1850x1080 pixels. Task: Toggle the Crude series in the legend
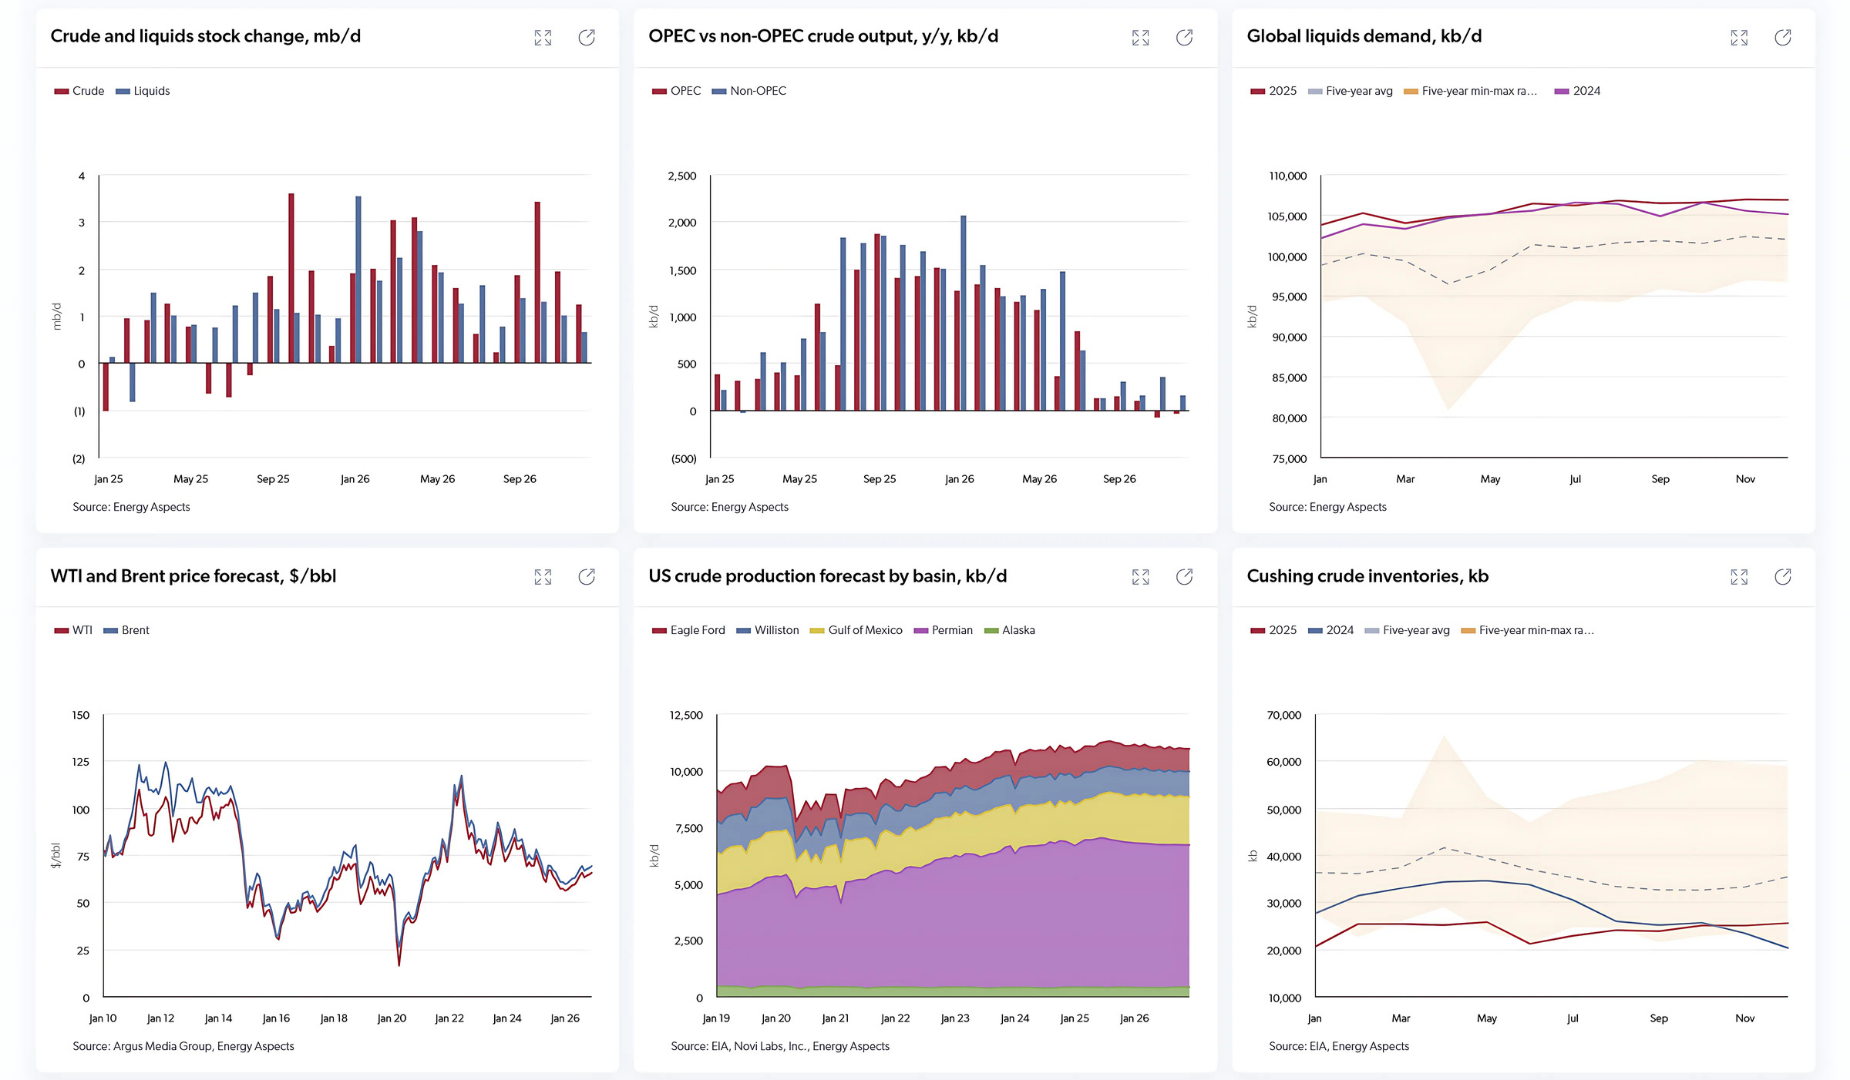[80, 91]
